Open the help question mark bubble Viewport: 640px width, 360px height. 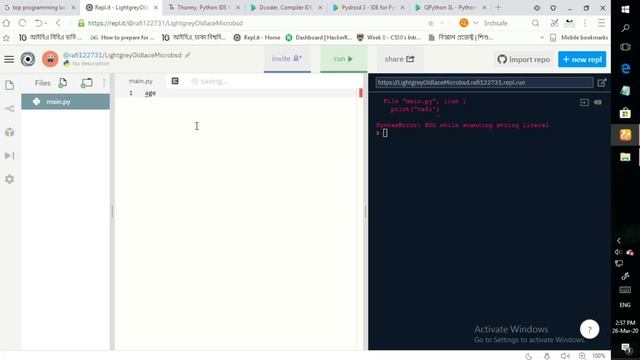pos(589,329)
